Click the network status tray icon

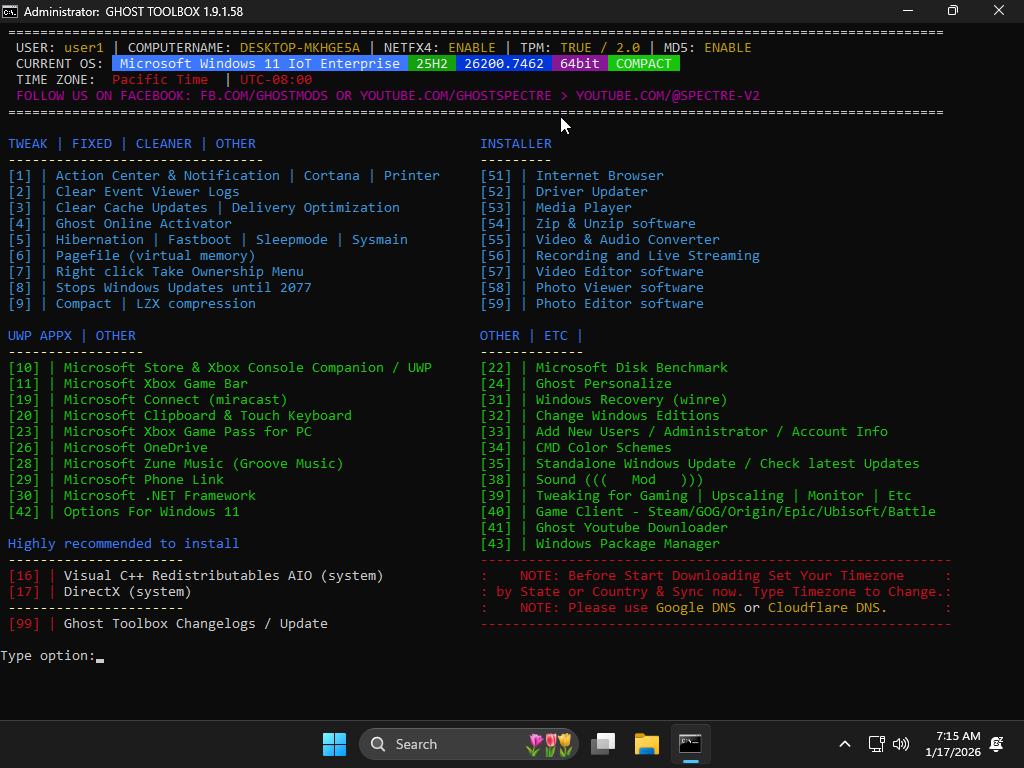coord(876,744)
